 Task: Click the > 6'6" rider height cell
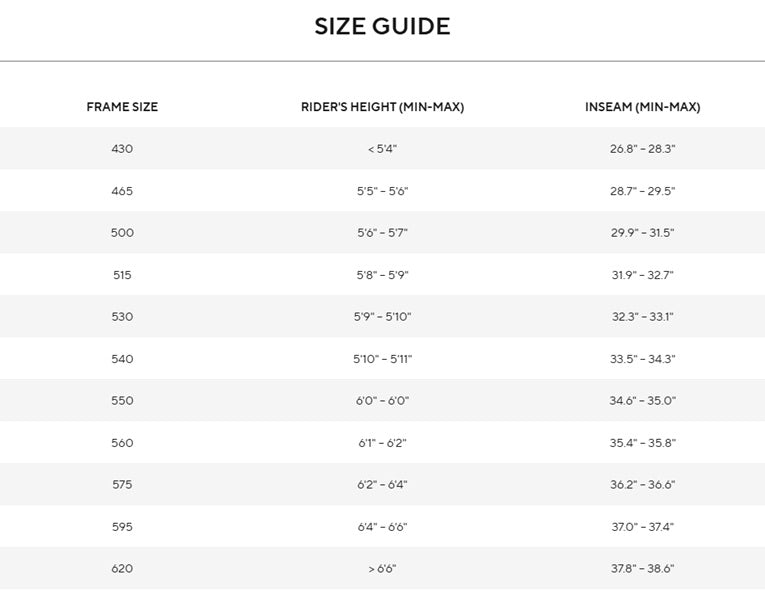tap(382, 568)
